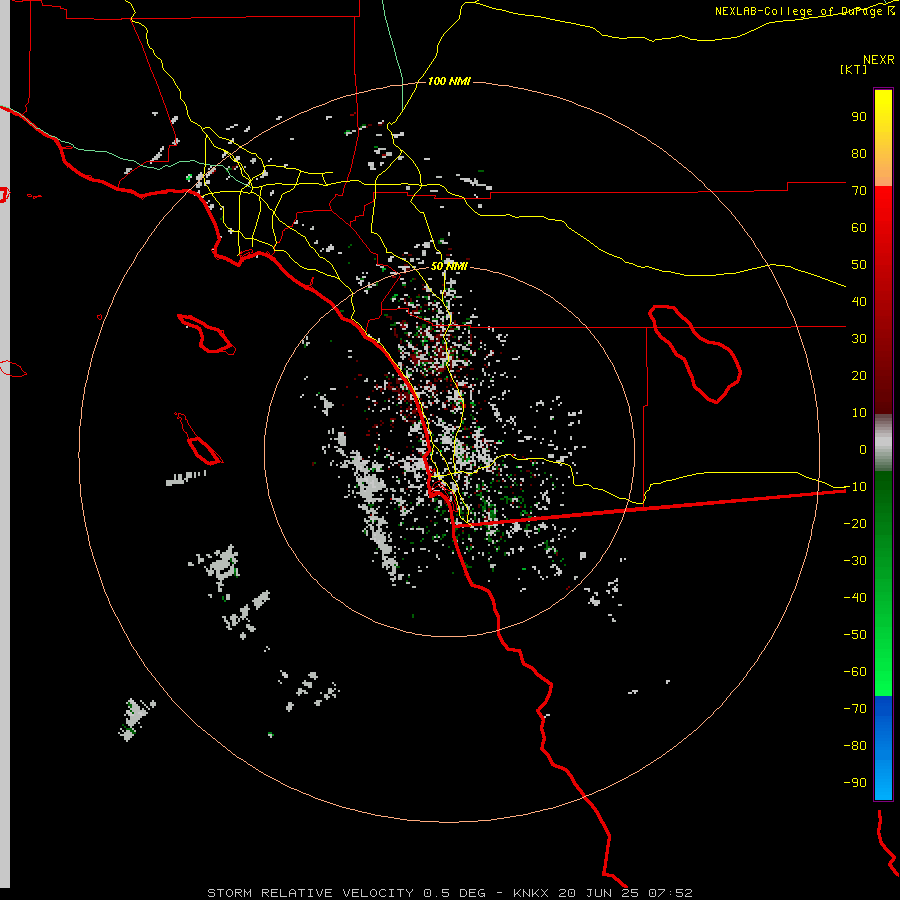This screenshot has width=900, height=900.
Task: Click the blue bottom segment of color bar
Action: pyautogui.click(x=883, y=747)
